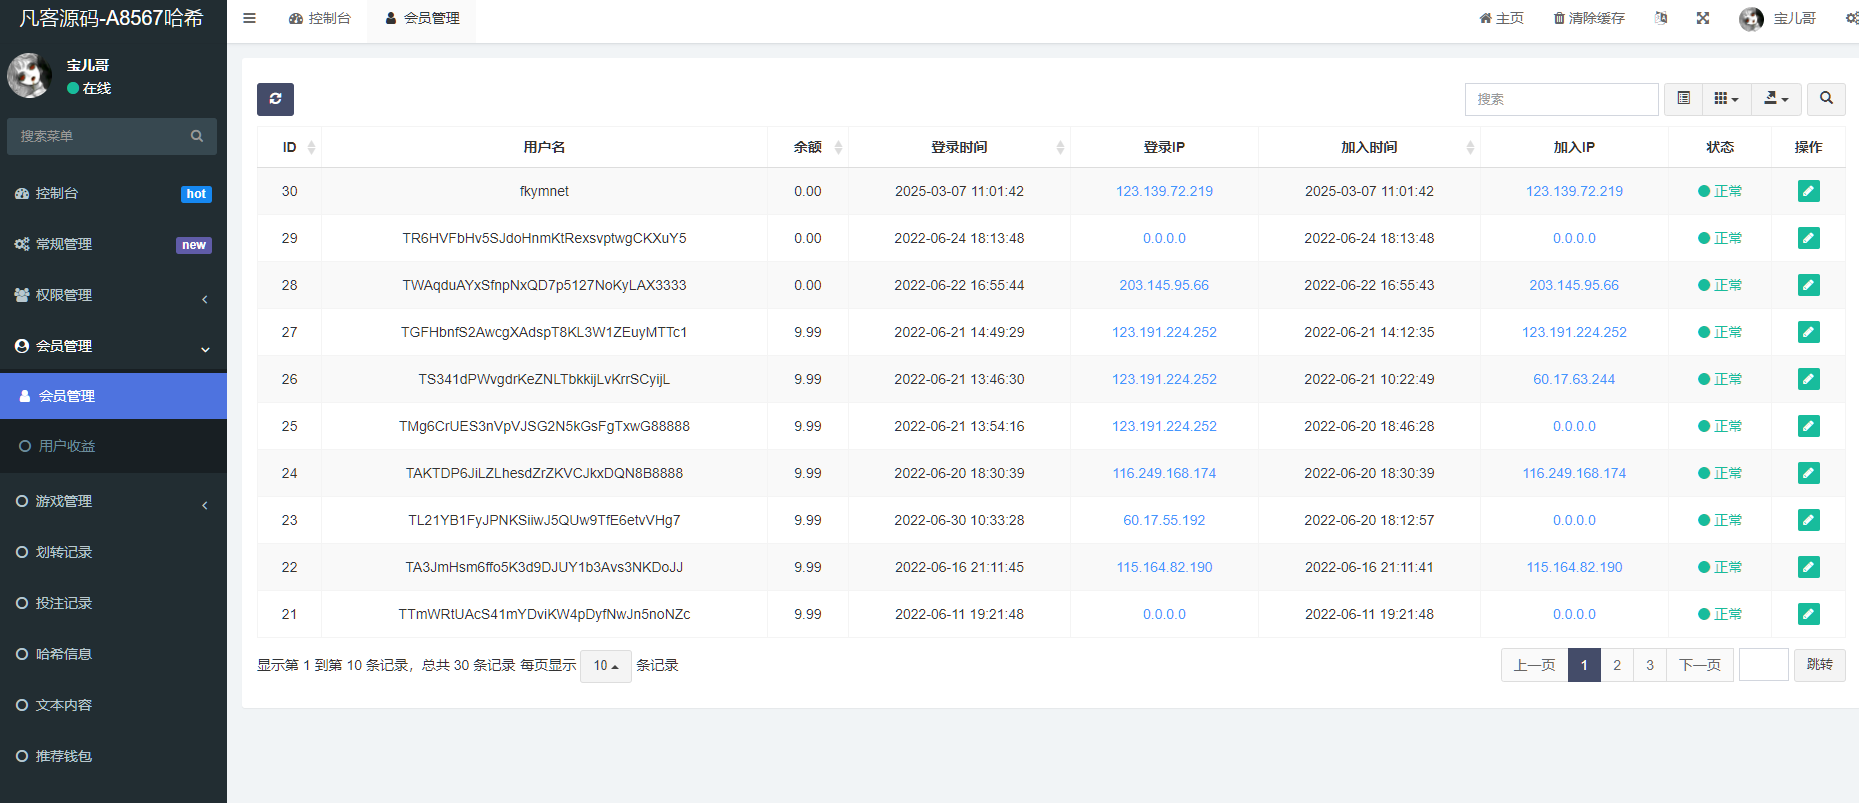This screenshot has width=1859, height=803.
Task: Click the fullscreen expand icon
Action: [1703, 18]
